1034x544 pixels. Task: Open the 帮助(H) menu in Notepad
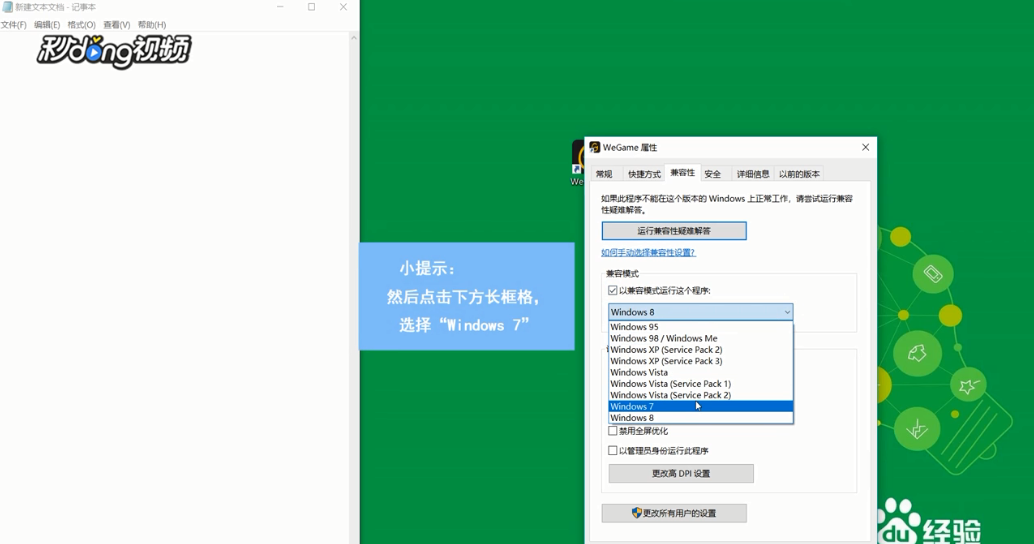[152, 25]
